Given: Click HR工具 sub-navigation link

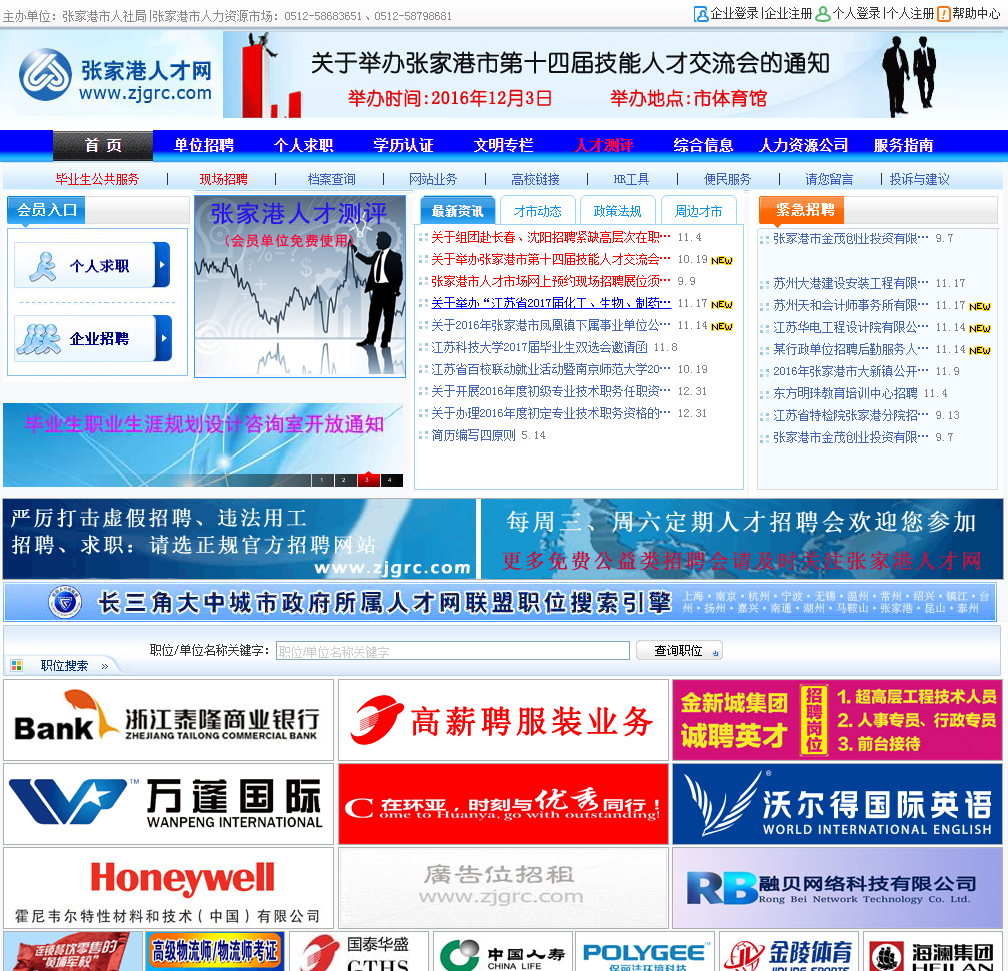Looking at the screenshot, I should (631, 179).
